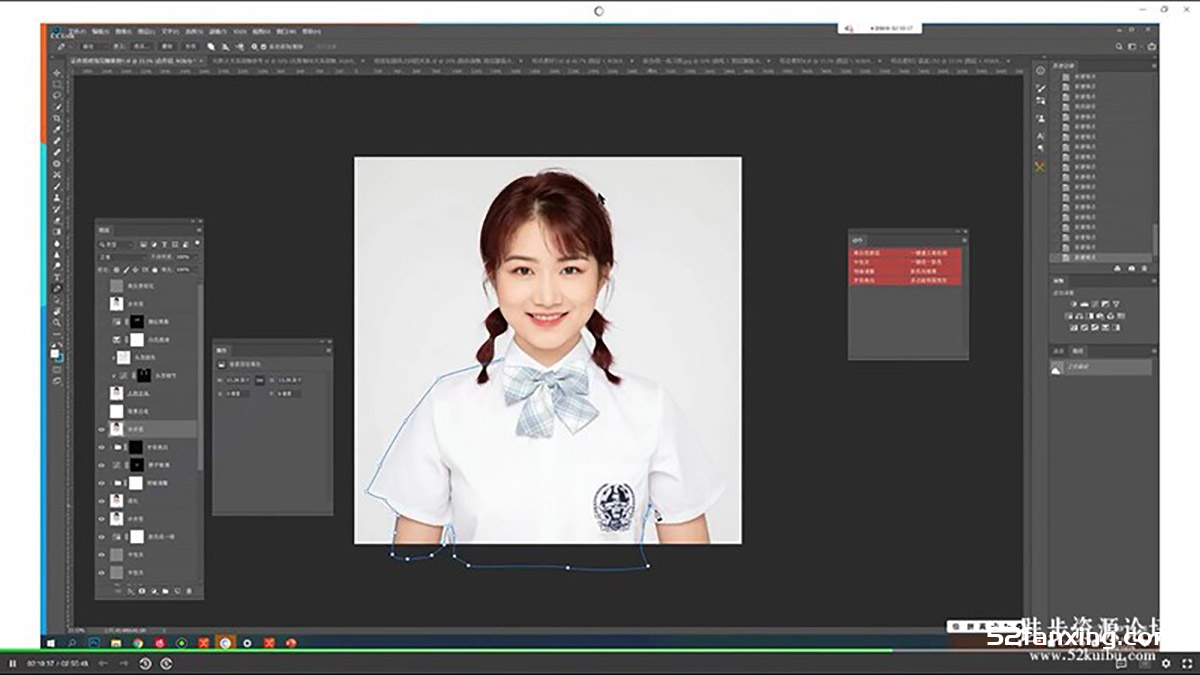The height and width of the screenshot is (675, 1200).
Task: Hide the visible group with the white mask
Action: 101,483
